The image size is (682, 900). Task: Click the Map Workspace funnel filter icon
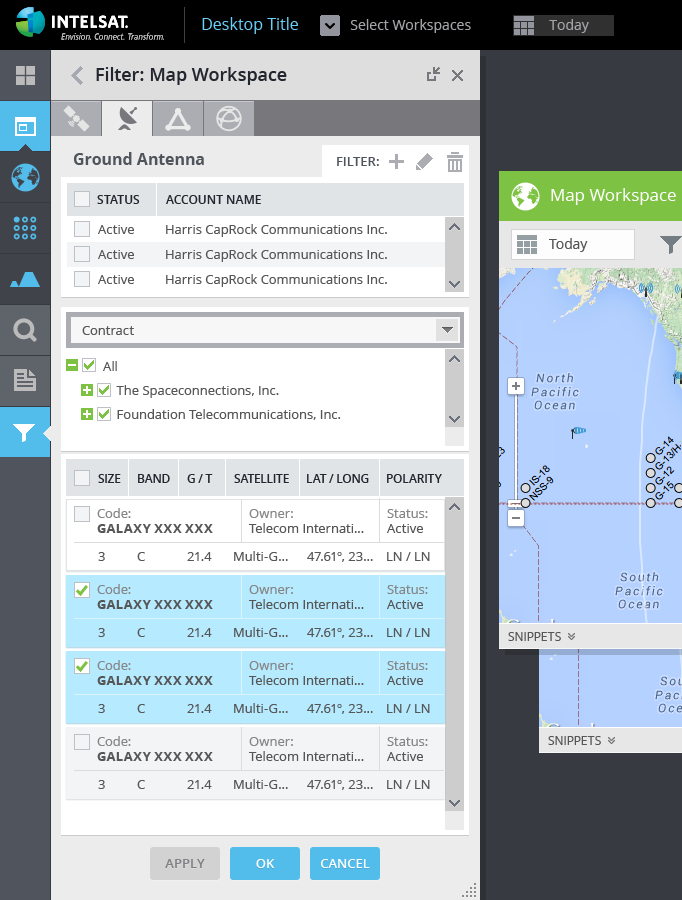(x=670, y=245)
